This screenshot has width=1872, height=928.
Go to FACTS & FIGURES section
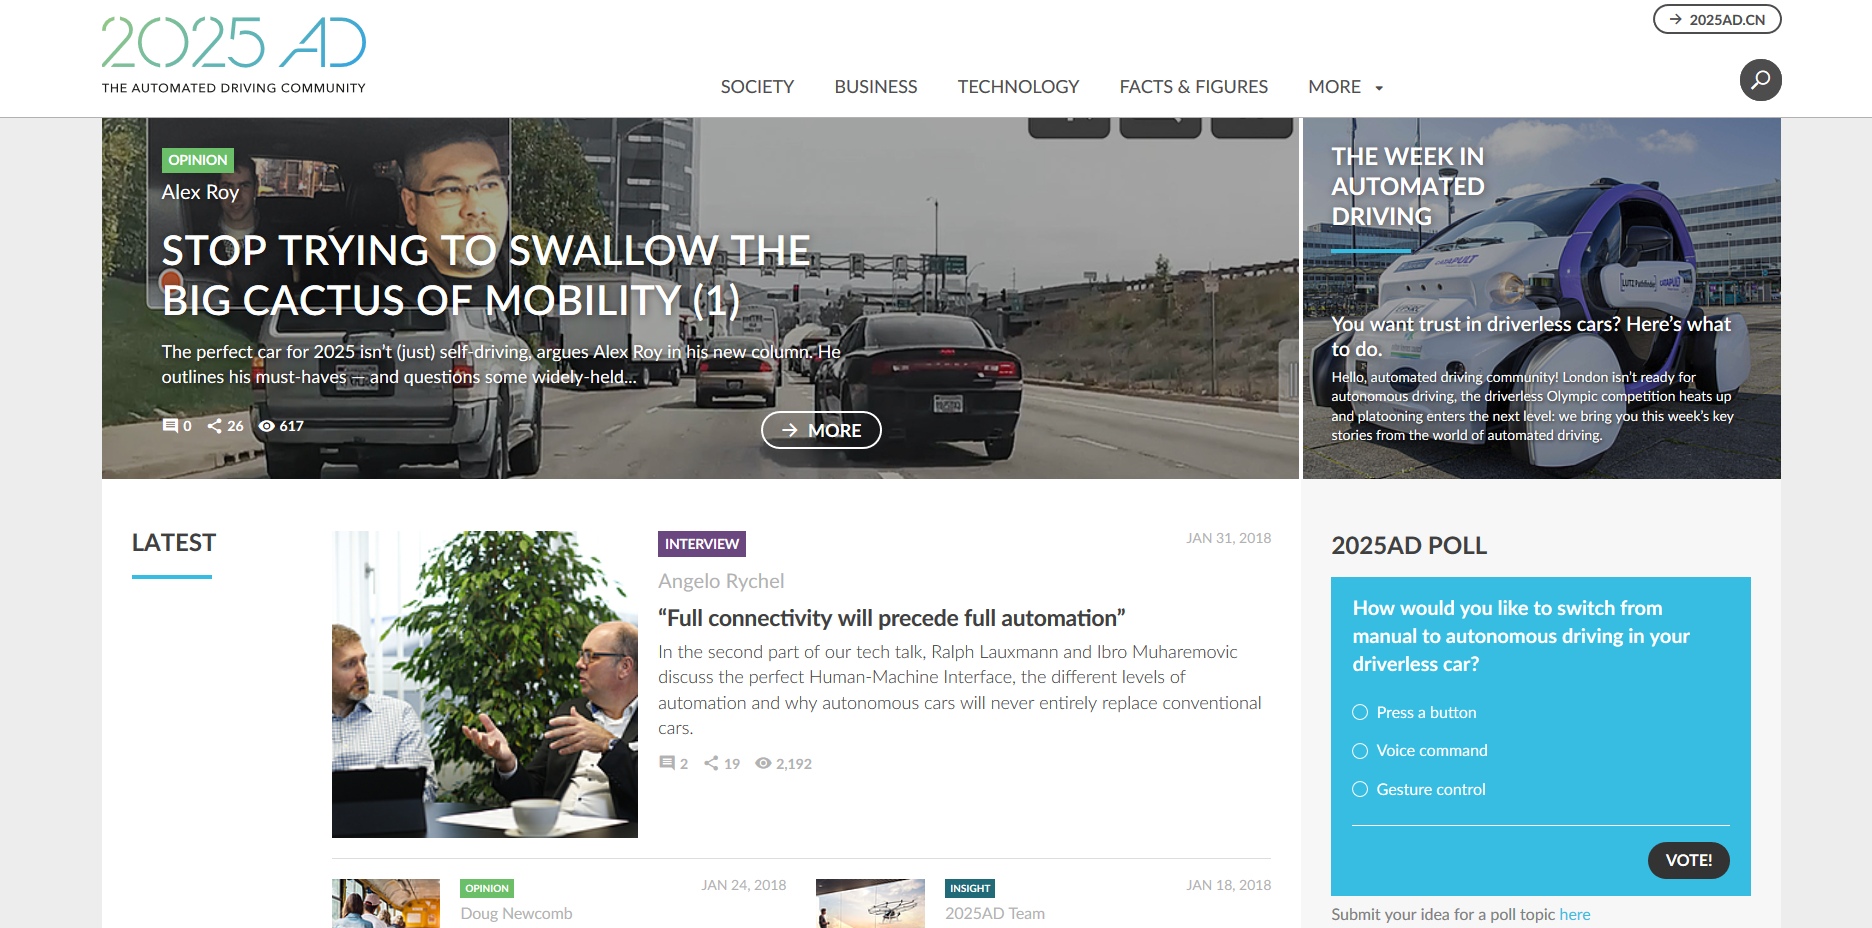click(x=1193, y=87)
